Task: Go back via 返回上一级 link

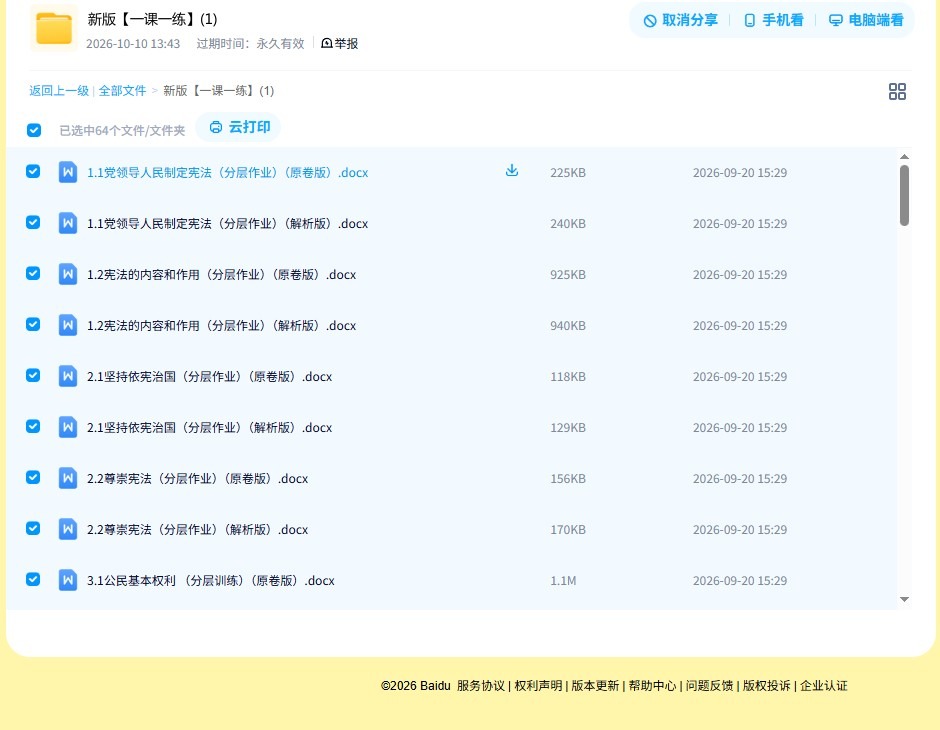Action: tap(59, 91)
